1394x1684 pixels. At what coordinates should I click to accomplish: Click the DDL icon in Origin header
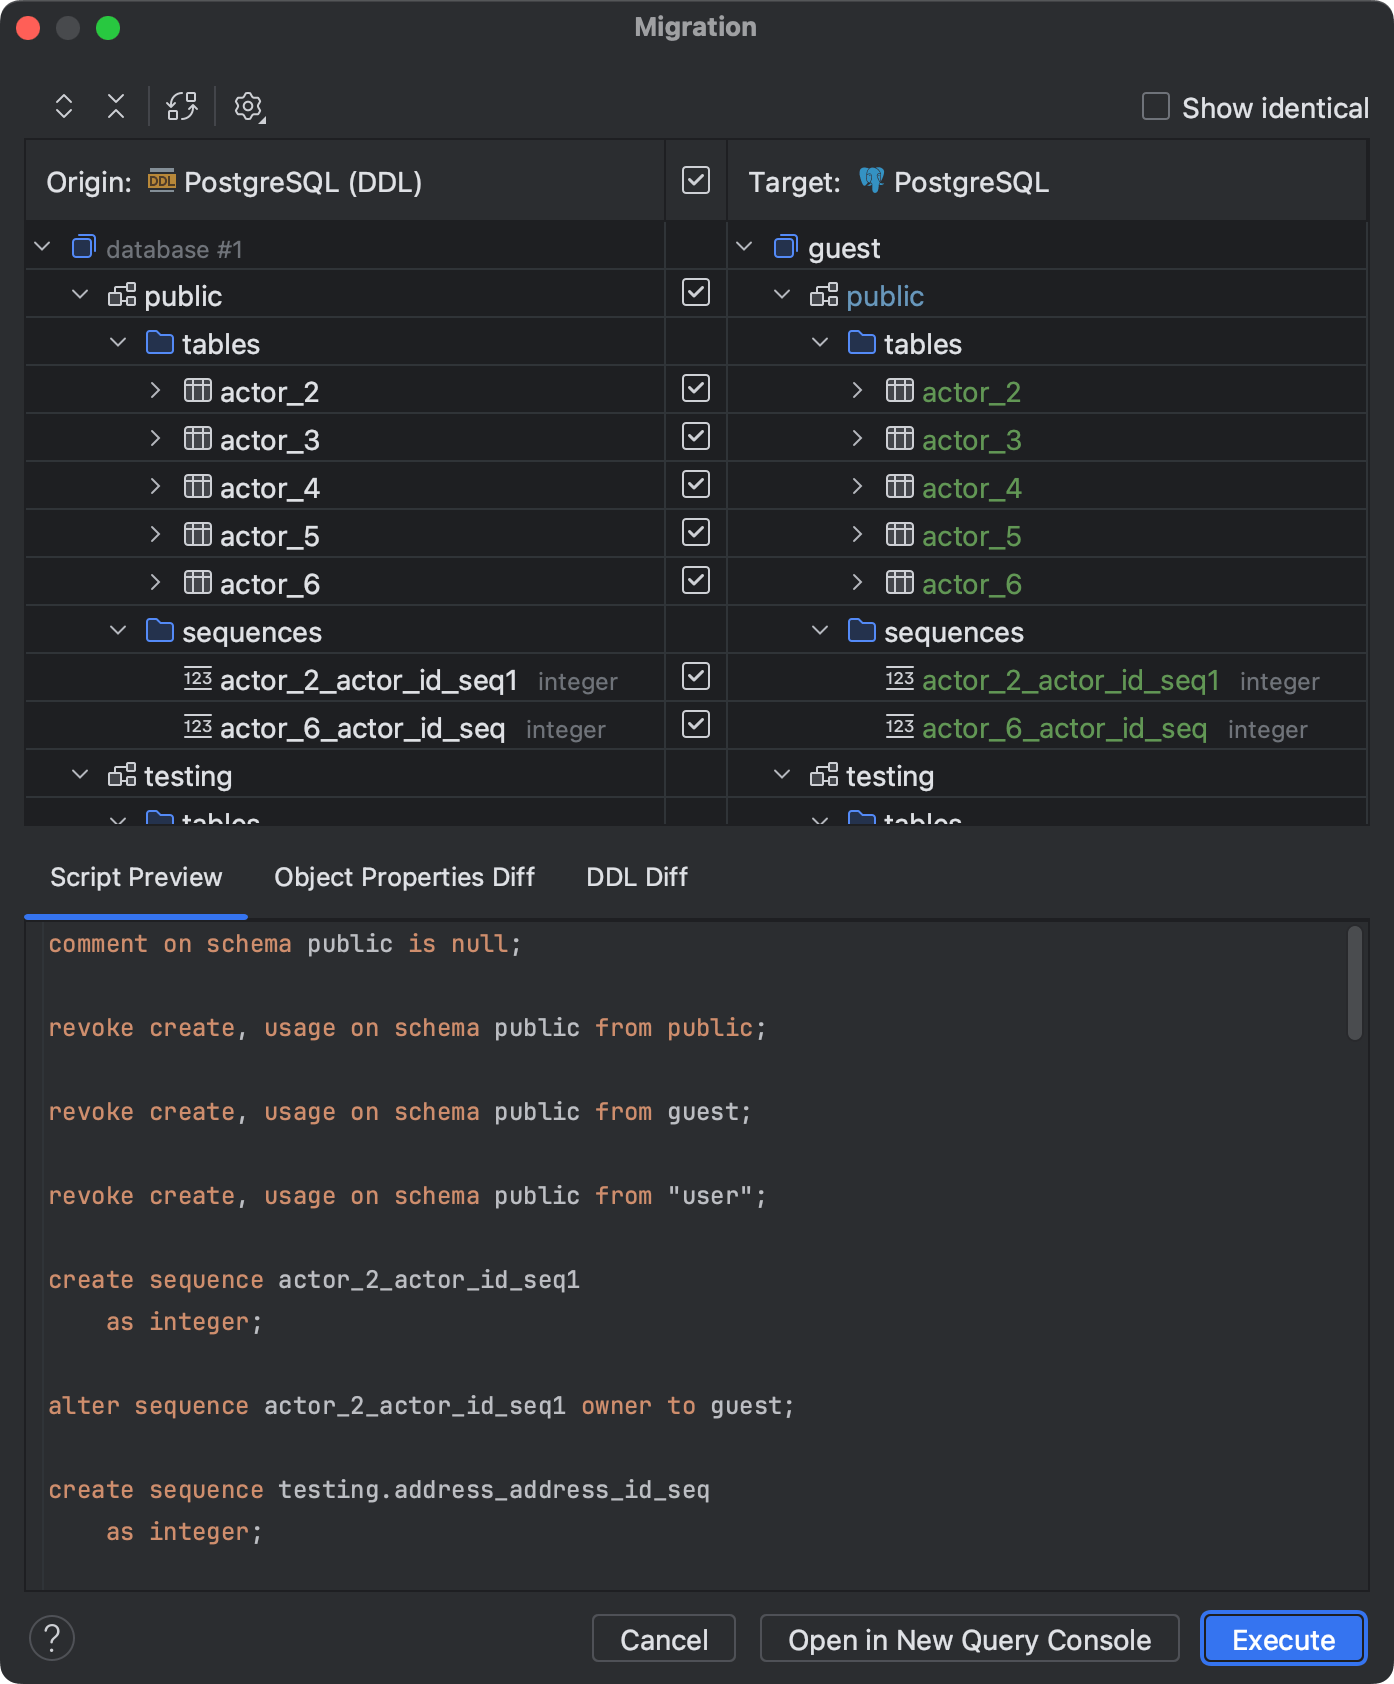161,181
